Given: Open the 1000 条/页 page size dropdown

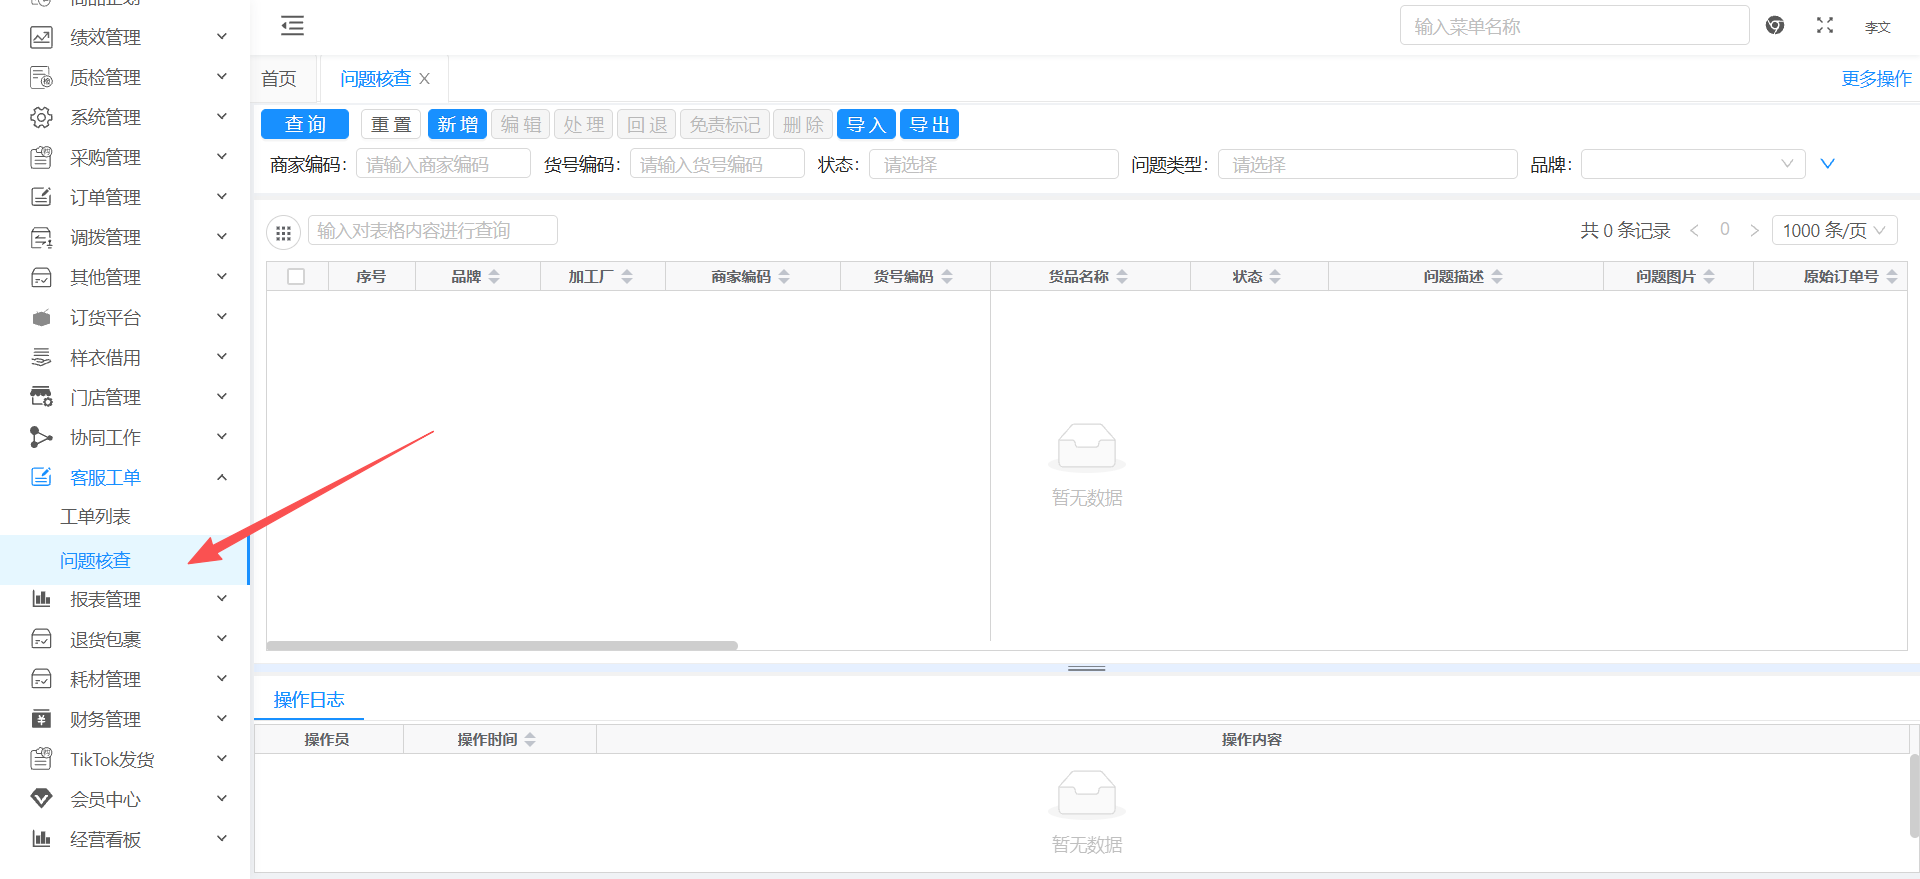Looking at the screenshot, I should click(x=1833, y=231).
